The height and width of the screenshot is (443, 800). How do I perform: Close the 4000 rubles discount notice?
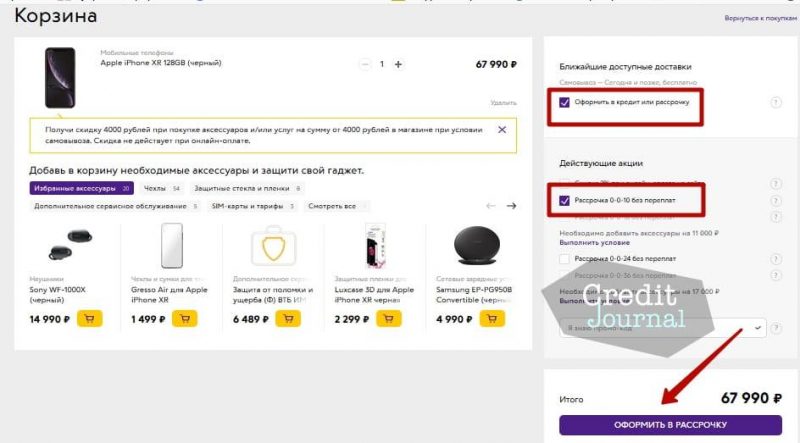[x=502, y=130]
